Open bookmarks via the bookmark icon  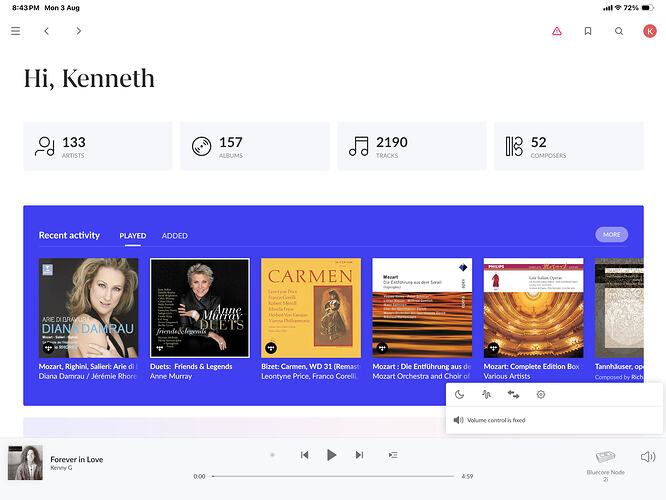click(588, 31)
